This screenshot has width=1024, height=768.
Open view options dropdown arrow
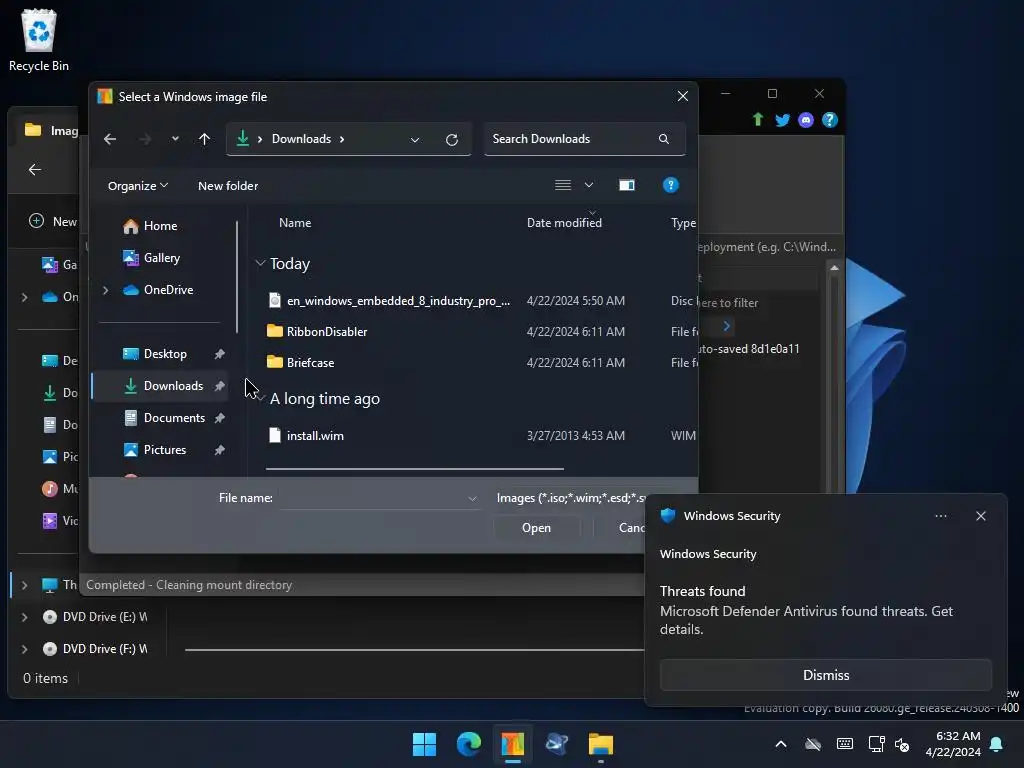pos(589,185)
